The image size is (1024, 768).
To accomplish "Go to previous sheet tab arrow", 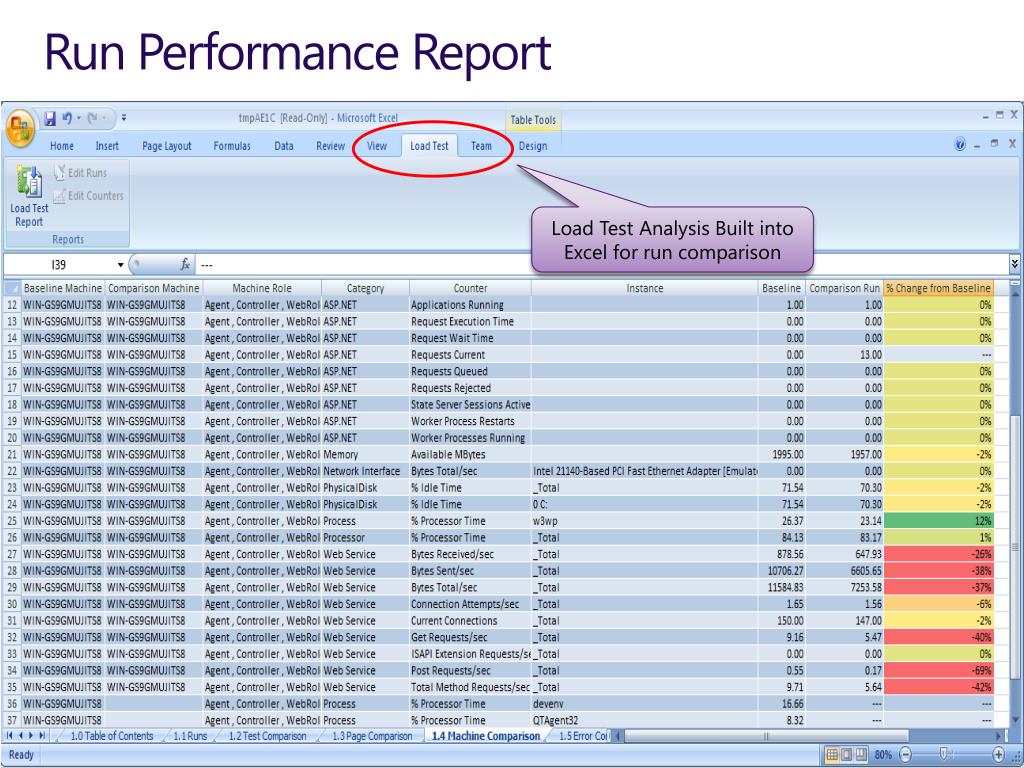I will point(20,736).
